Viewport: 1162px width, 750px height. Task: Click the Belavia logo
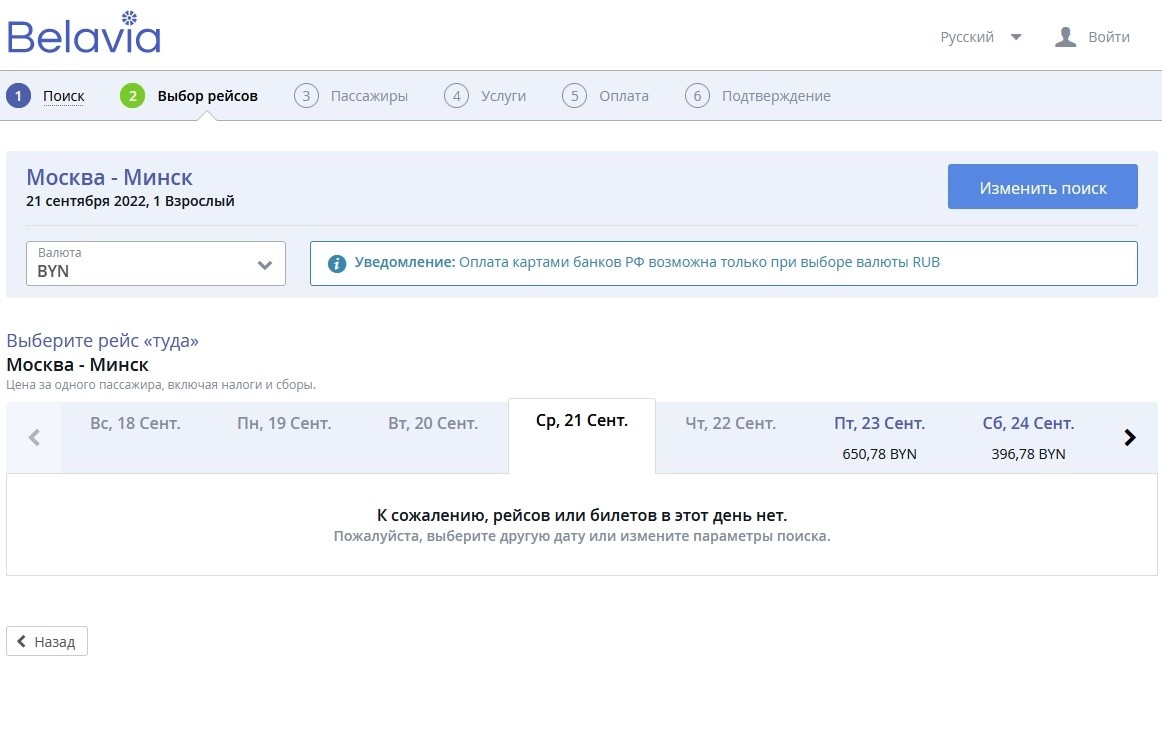[x=84, y=33]
